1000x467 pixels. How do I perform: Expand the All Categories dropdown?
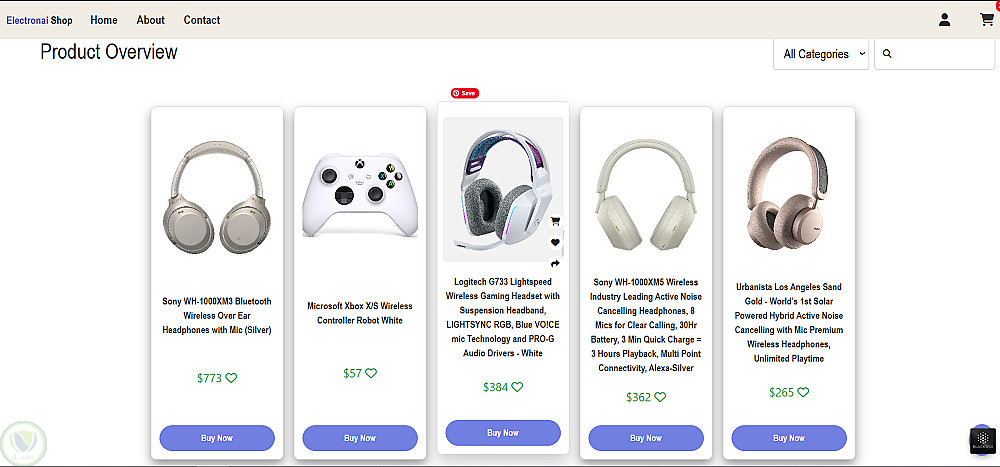click(x=820, y=54)
